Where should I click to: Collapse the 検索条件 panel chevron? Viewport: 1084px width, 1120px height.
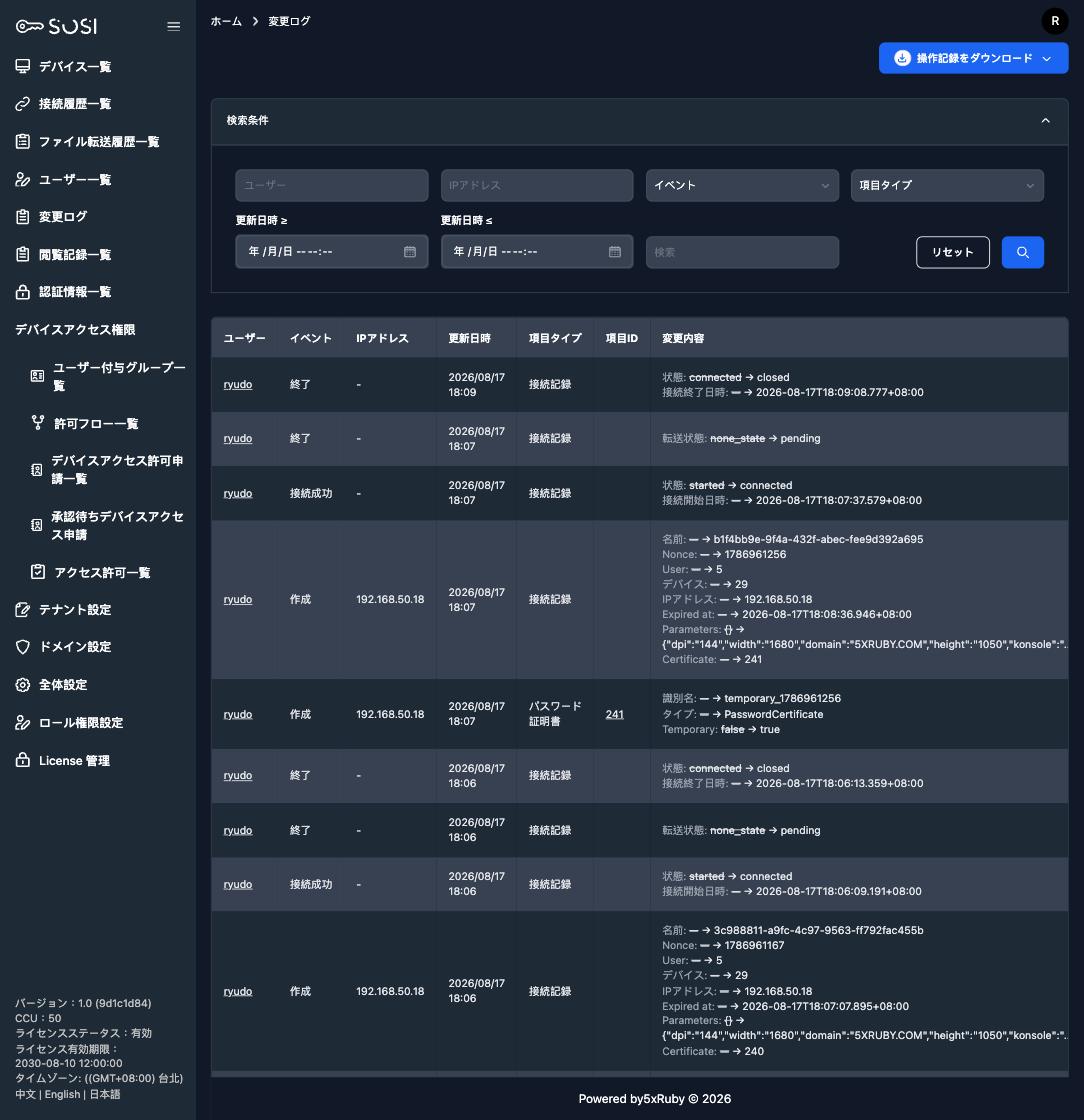1045,121
